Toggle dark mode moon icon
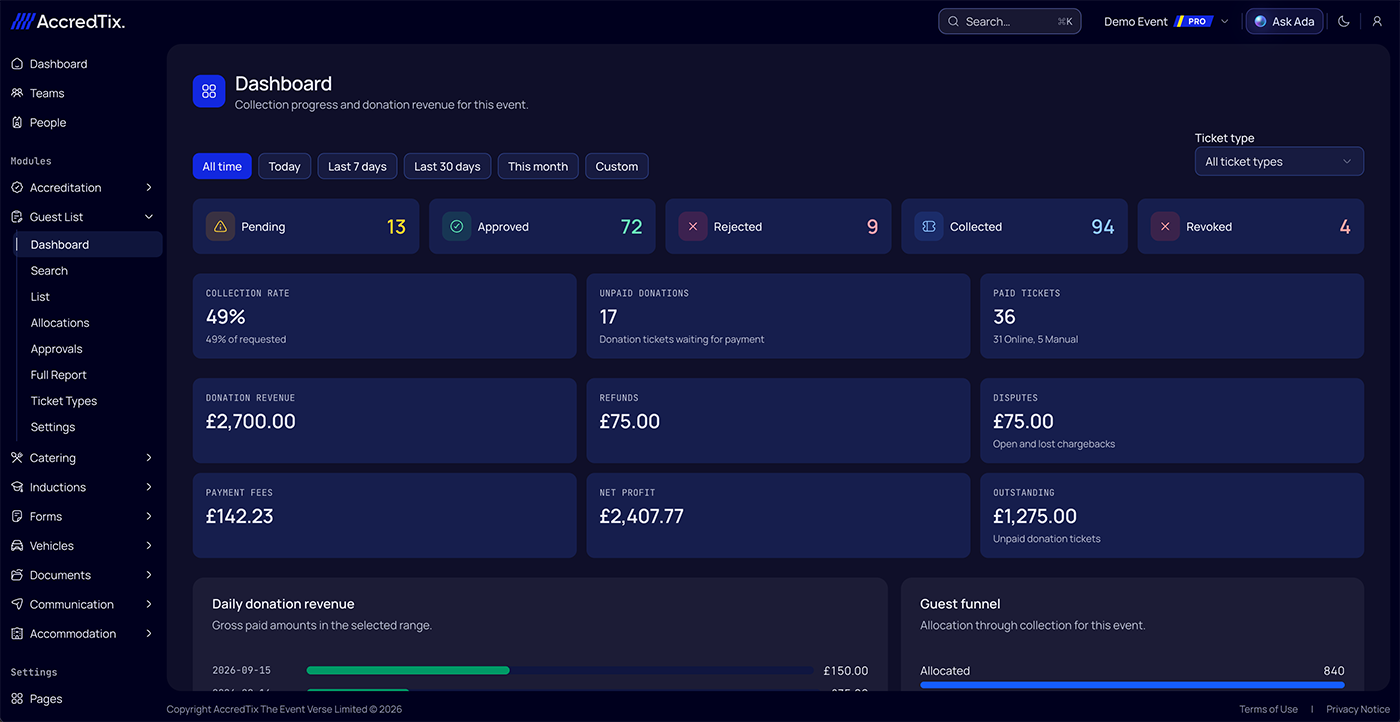Screen dimensions: 1400x722 pyautogui.click(x=1344, y=21)
